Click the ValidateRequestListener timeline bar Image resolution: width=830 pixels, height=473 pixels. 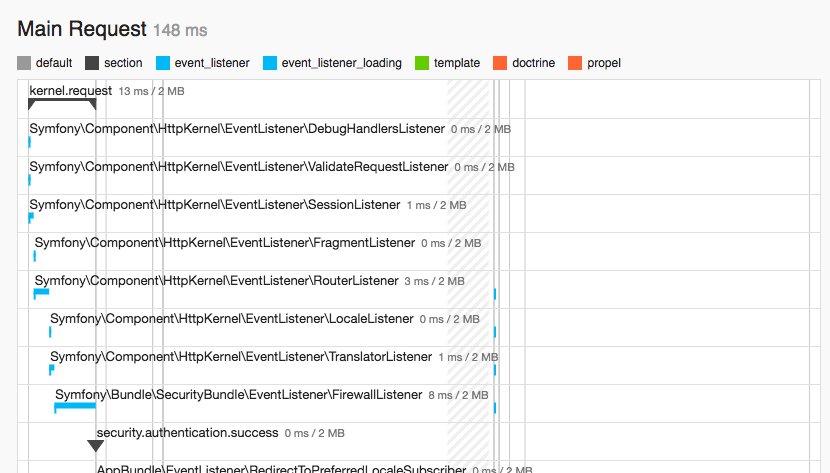pos(30,180)
